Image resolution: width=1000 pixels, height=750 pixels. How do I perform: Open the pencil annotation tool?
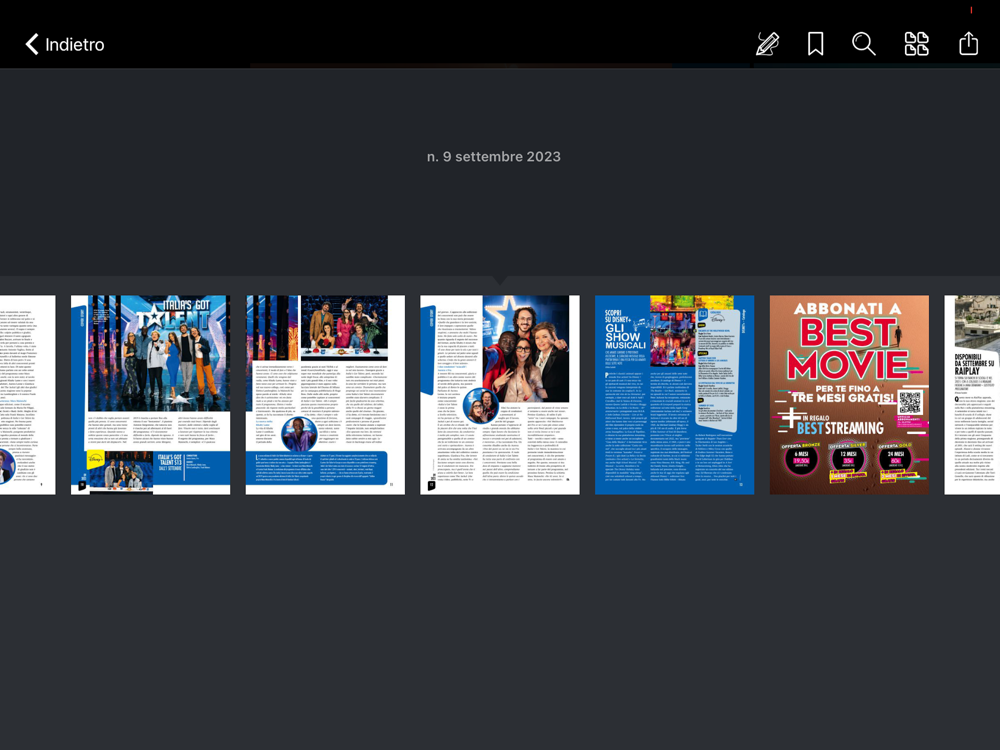[767, 44]
